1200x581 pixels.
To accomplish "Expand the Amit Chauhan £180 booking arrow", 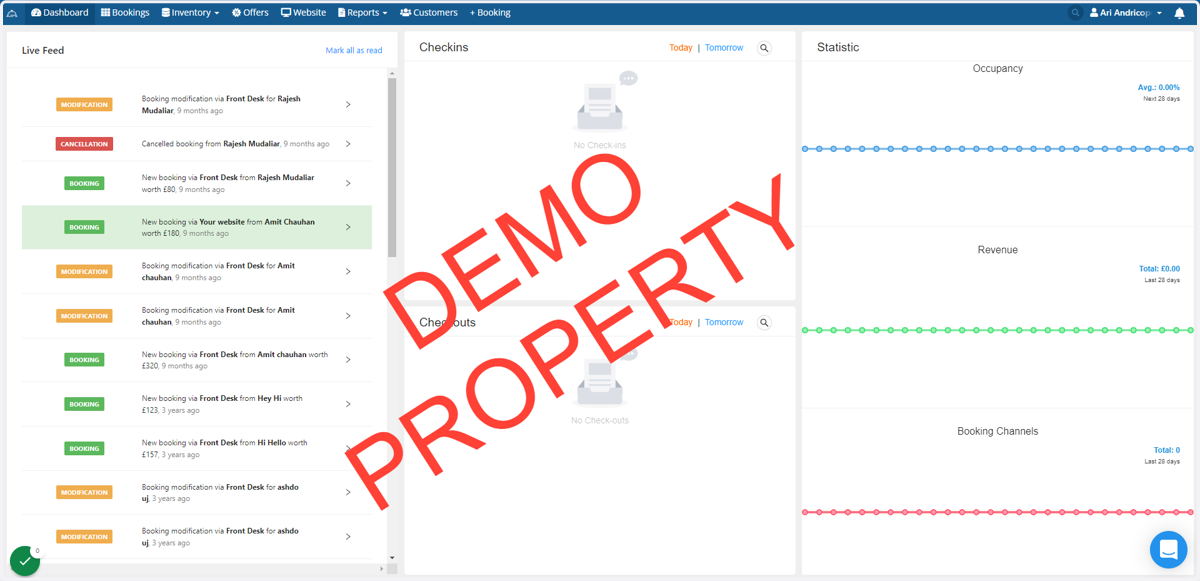I will pyautogui.click(x=348, y=227).
